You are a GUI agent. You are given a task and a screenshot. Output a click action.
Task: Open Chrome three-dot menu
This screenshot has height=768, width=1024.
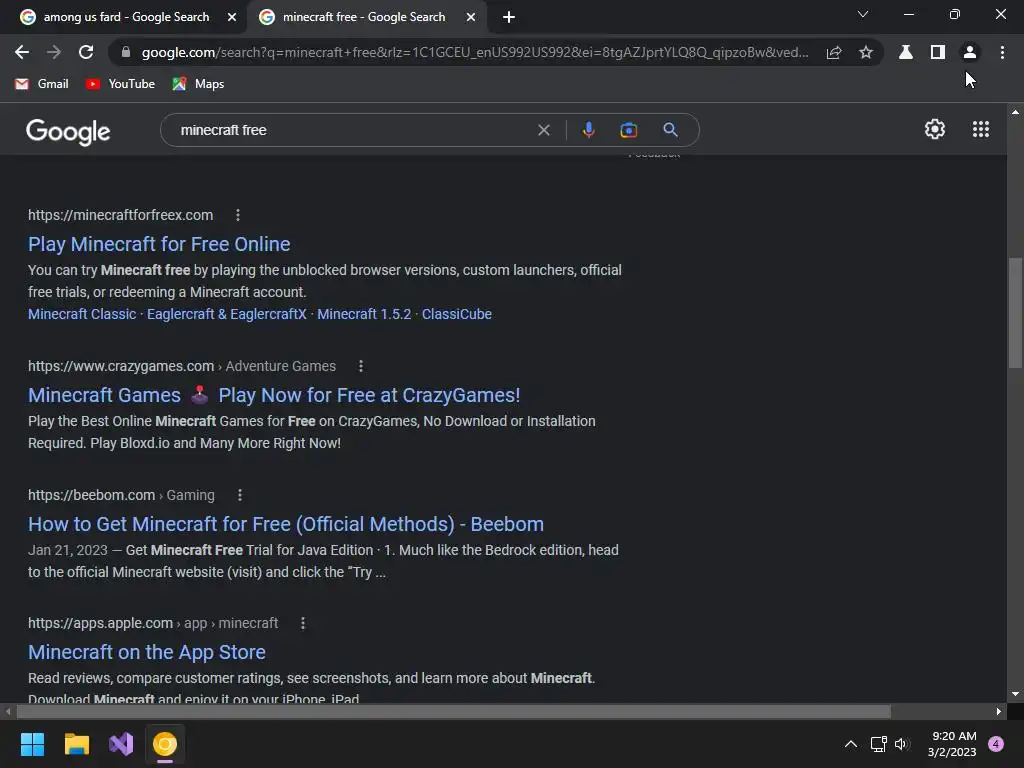tap(1002, 52)
